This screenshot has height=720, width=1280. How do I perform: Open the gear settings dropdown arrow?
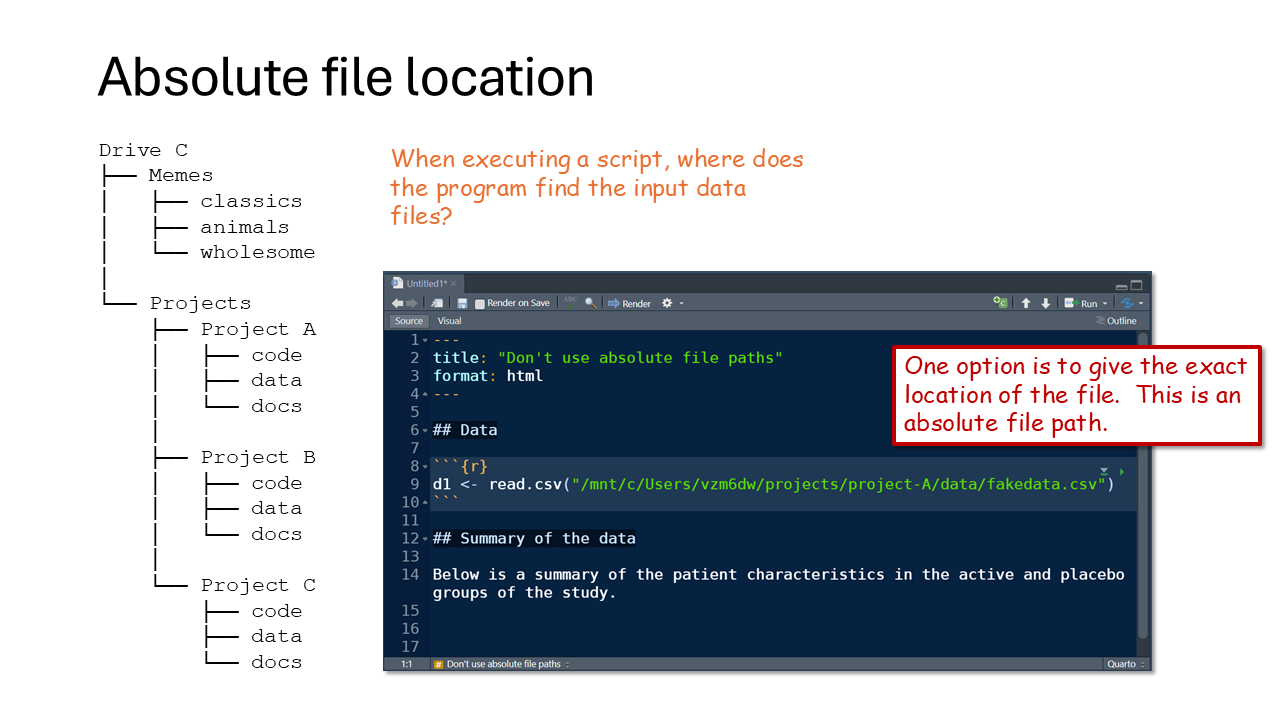pos(682,304)
